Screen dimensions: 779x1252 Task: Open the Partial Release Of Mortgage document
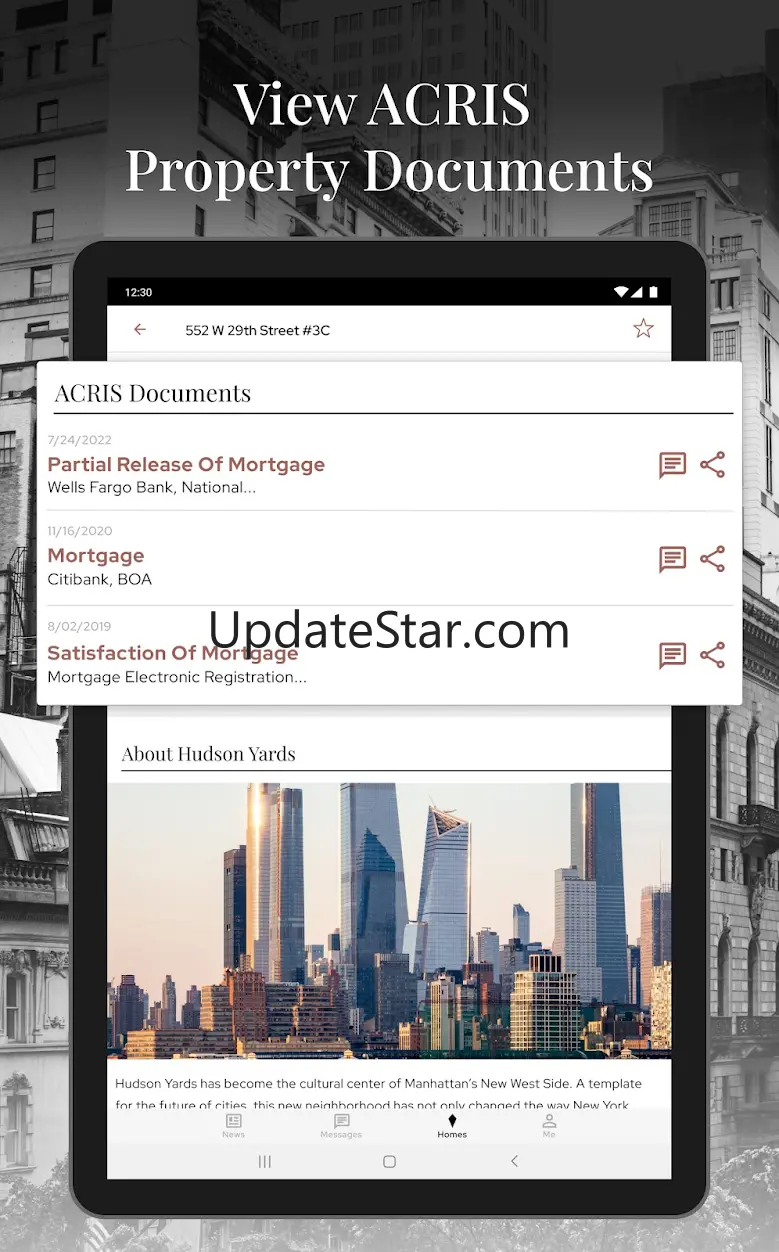(186, 464)
